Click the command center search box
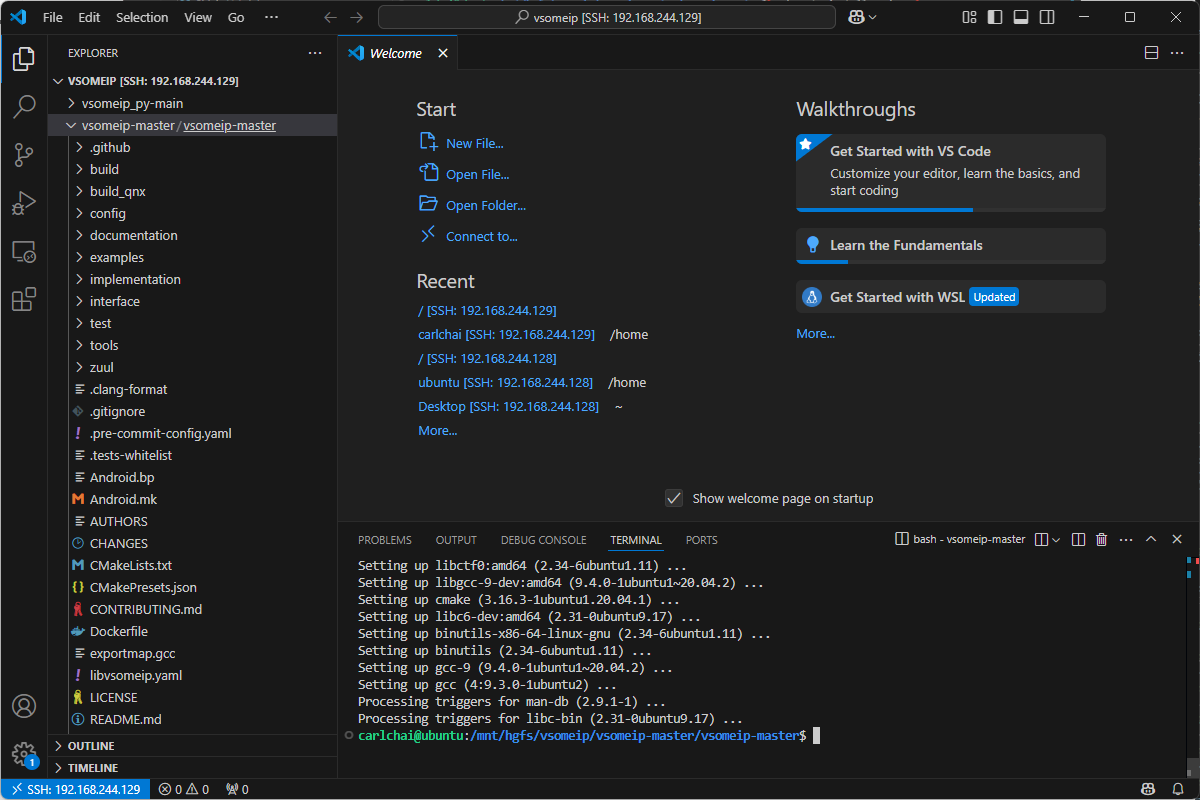The height and width of the screenshot is (800, 1200). (x=607, y=17)
